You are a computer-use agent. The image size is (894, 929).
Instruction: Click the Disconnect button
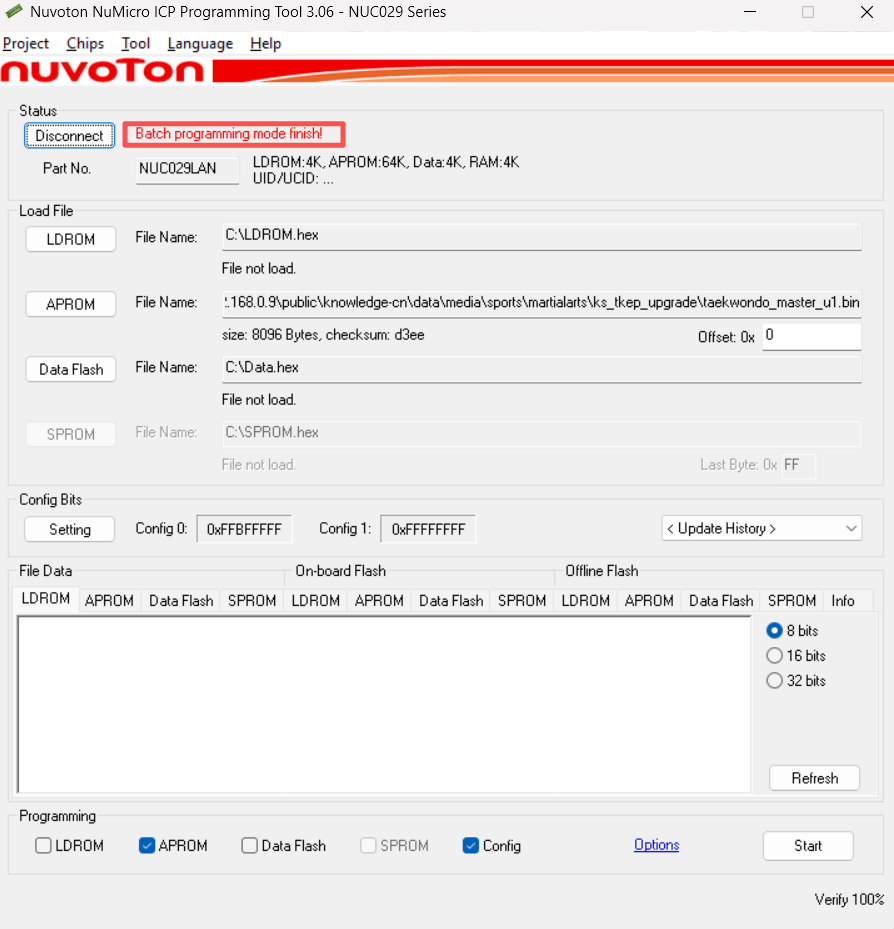69,135
